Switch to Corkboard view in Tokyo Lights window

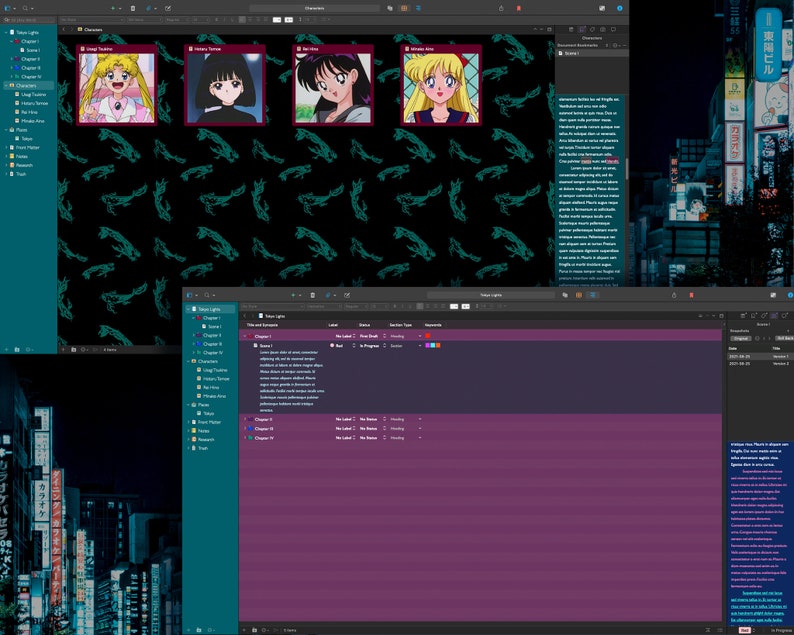(579, 295)
